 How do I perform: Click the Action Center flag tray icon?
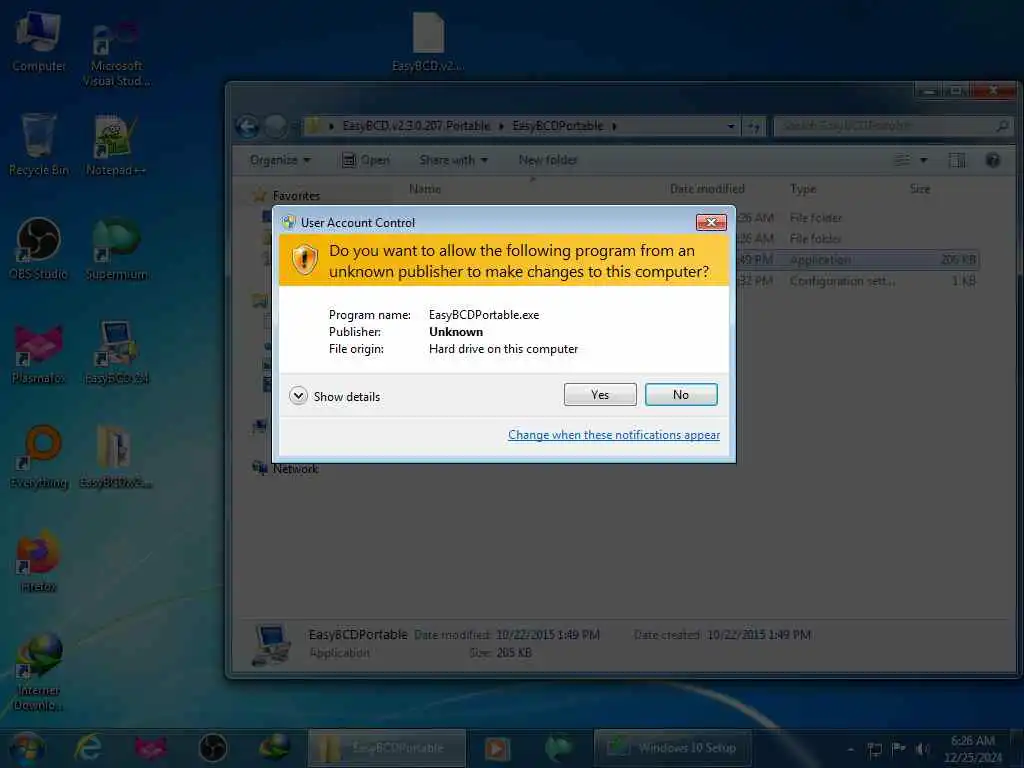click(899, 749)
